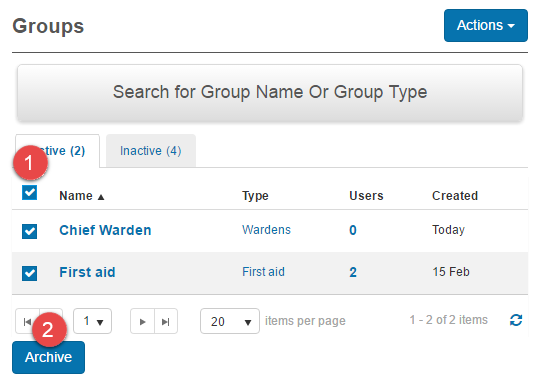Open the First aid group name link
Image resolution: width=537 pixels, height=387 pixels.
[x=87, y=272]
